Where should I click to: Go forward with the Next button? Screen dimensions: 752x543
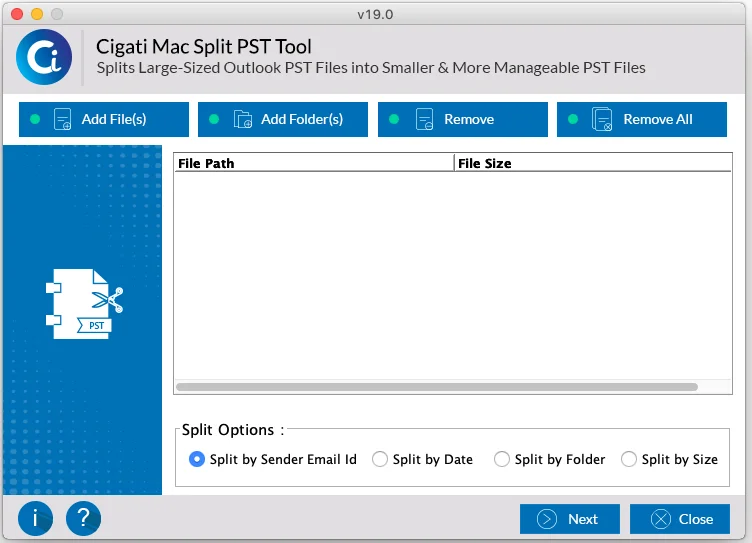(x=570, y=519)
